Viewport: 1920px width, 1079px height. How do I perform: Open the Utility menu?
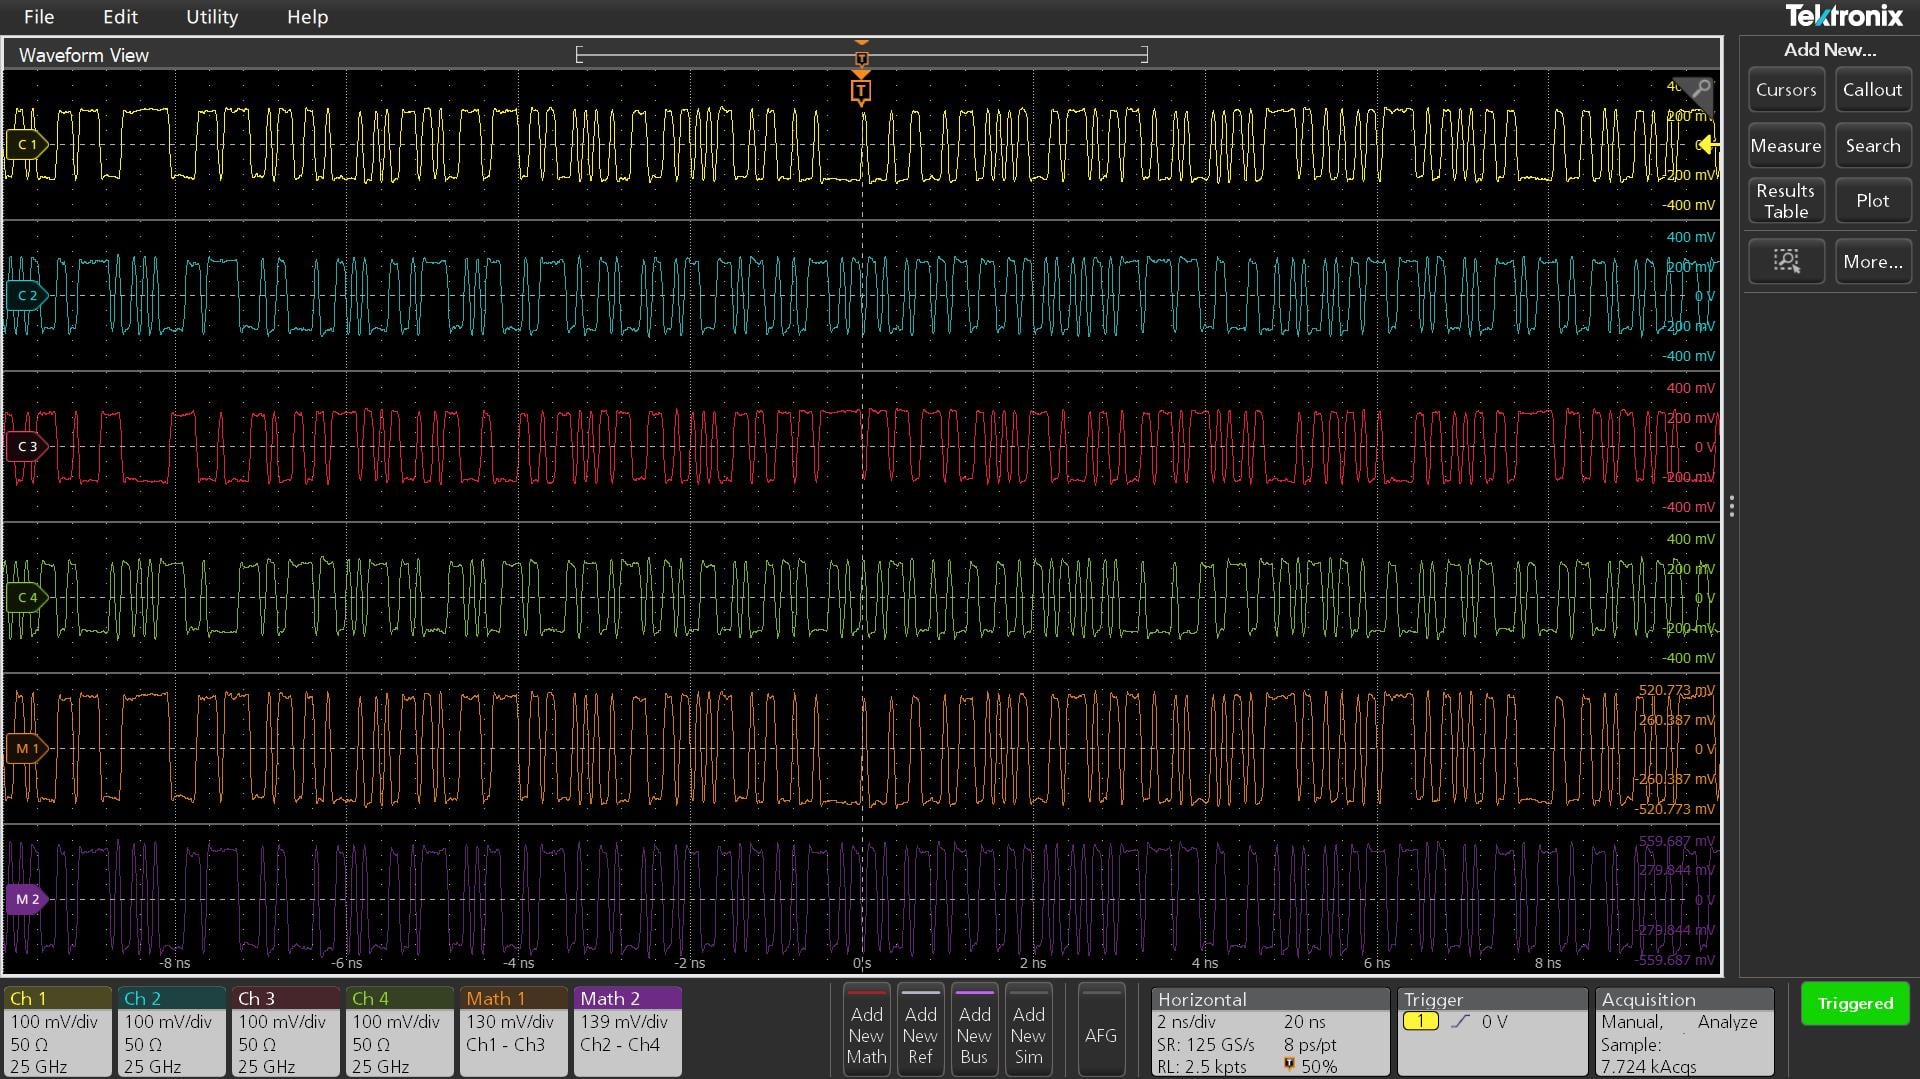[212, 17]
